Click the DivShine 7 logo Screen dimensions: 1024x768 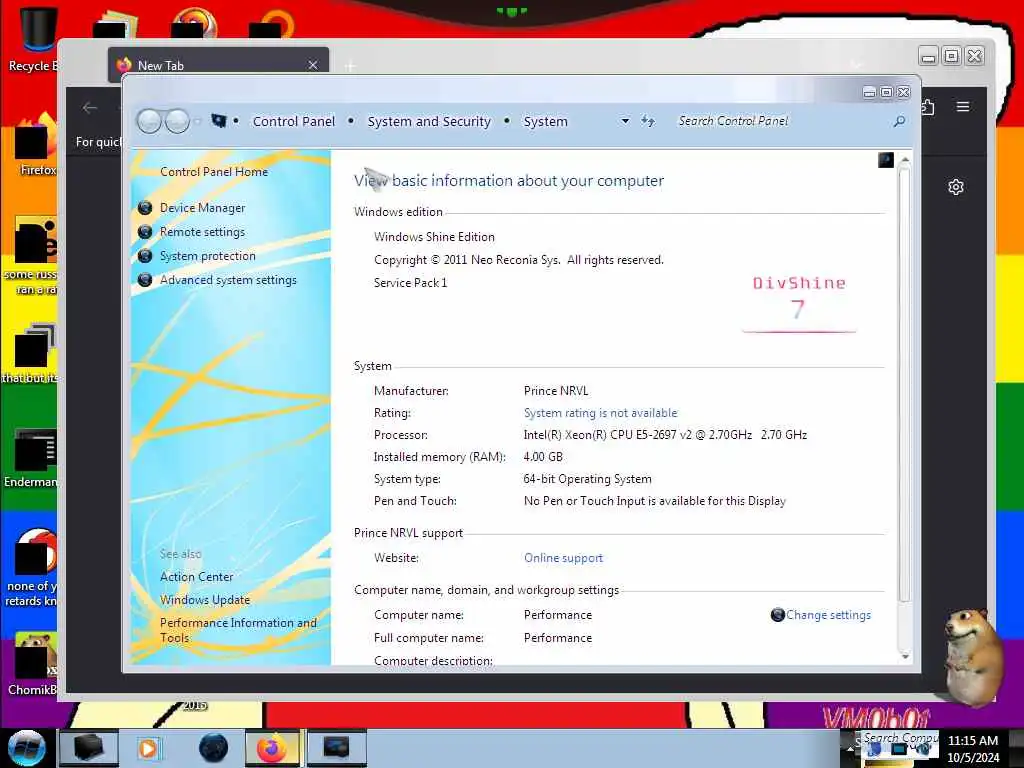[x=799, y=304]
